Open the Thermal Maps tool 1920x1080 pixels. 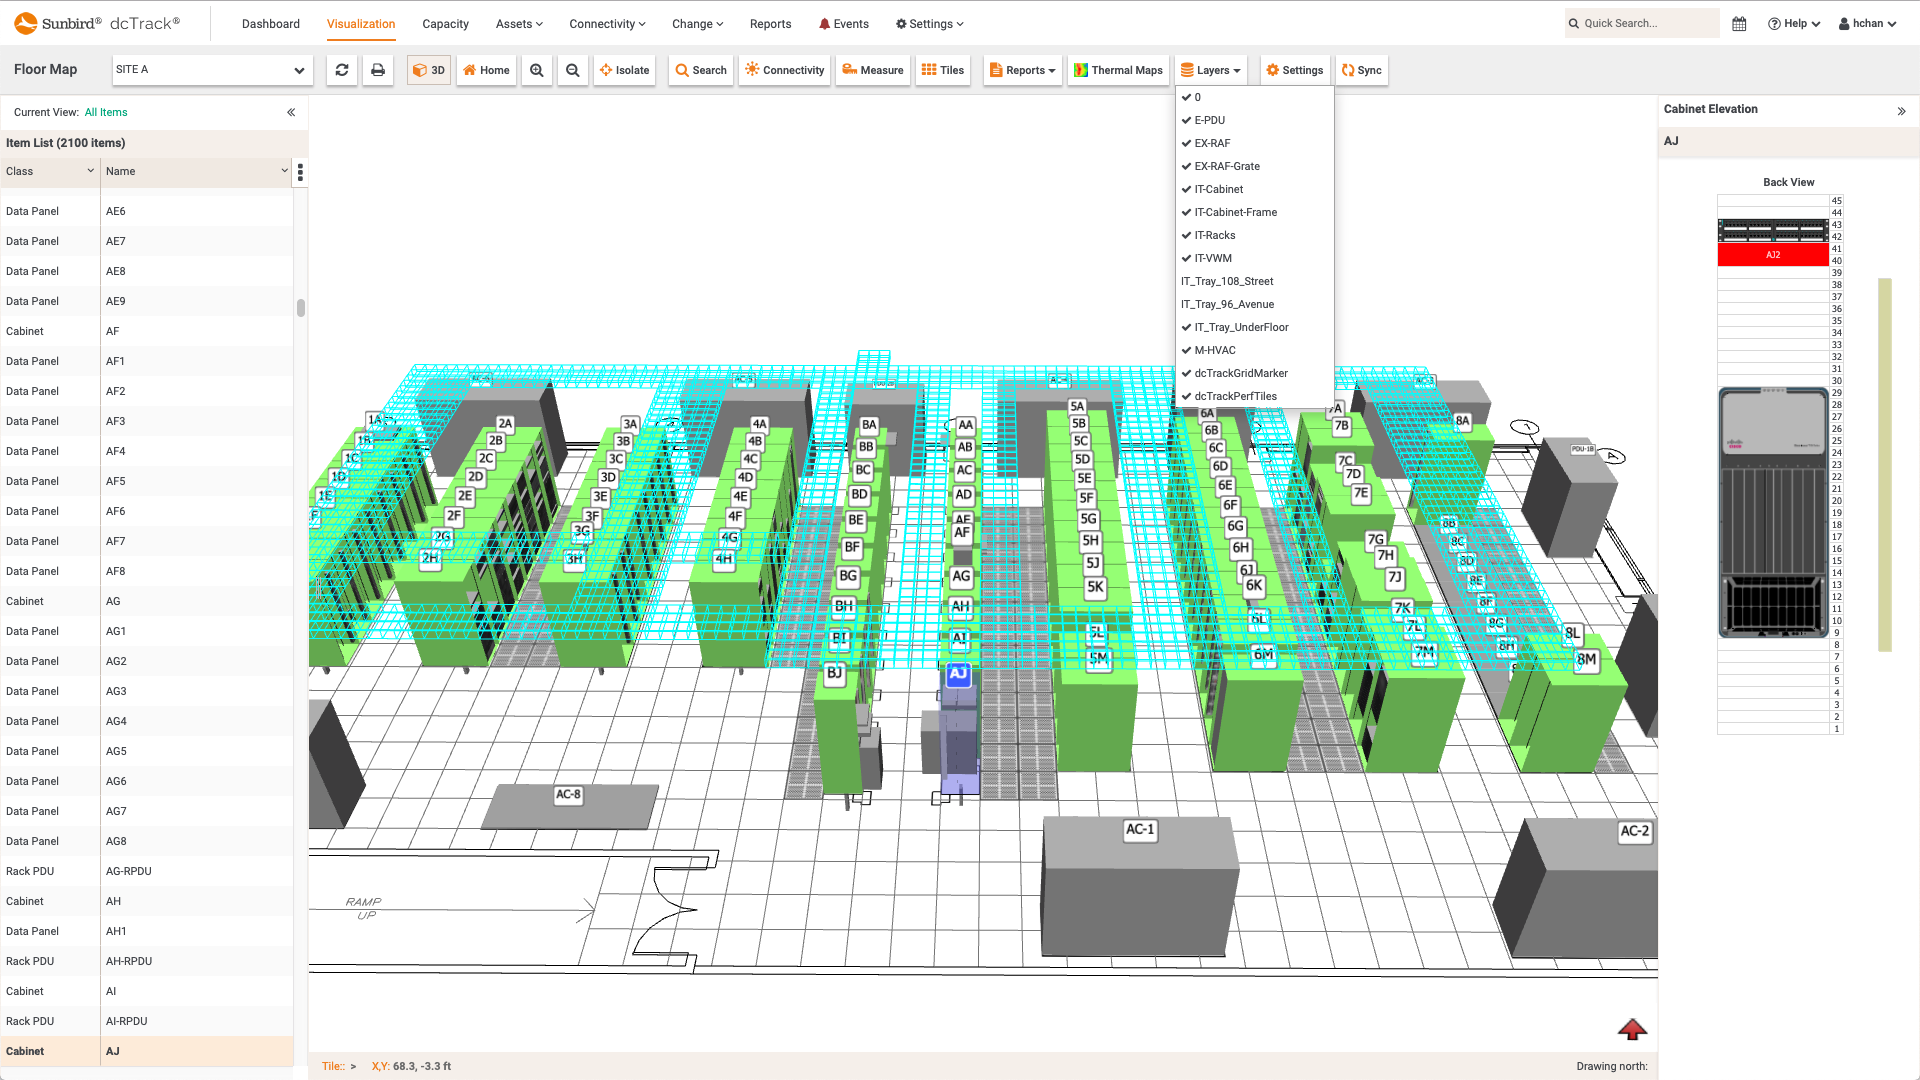point(1118,70)
